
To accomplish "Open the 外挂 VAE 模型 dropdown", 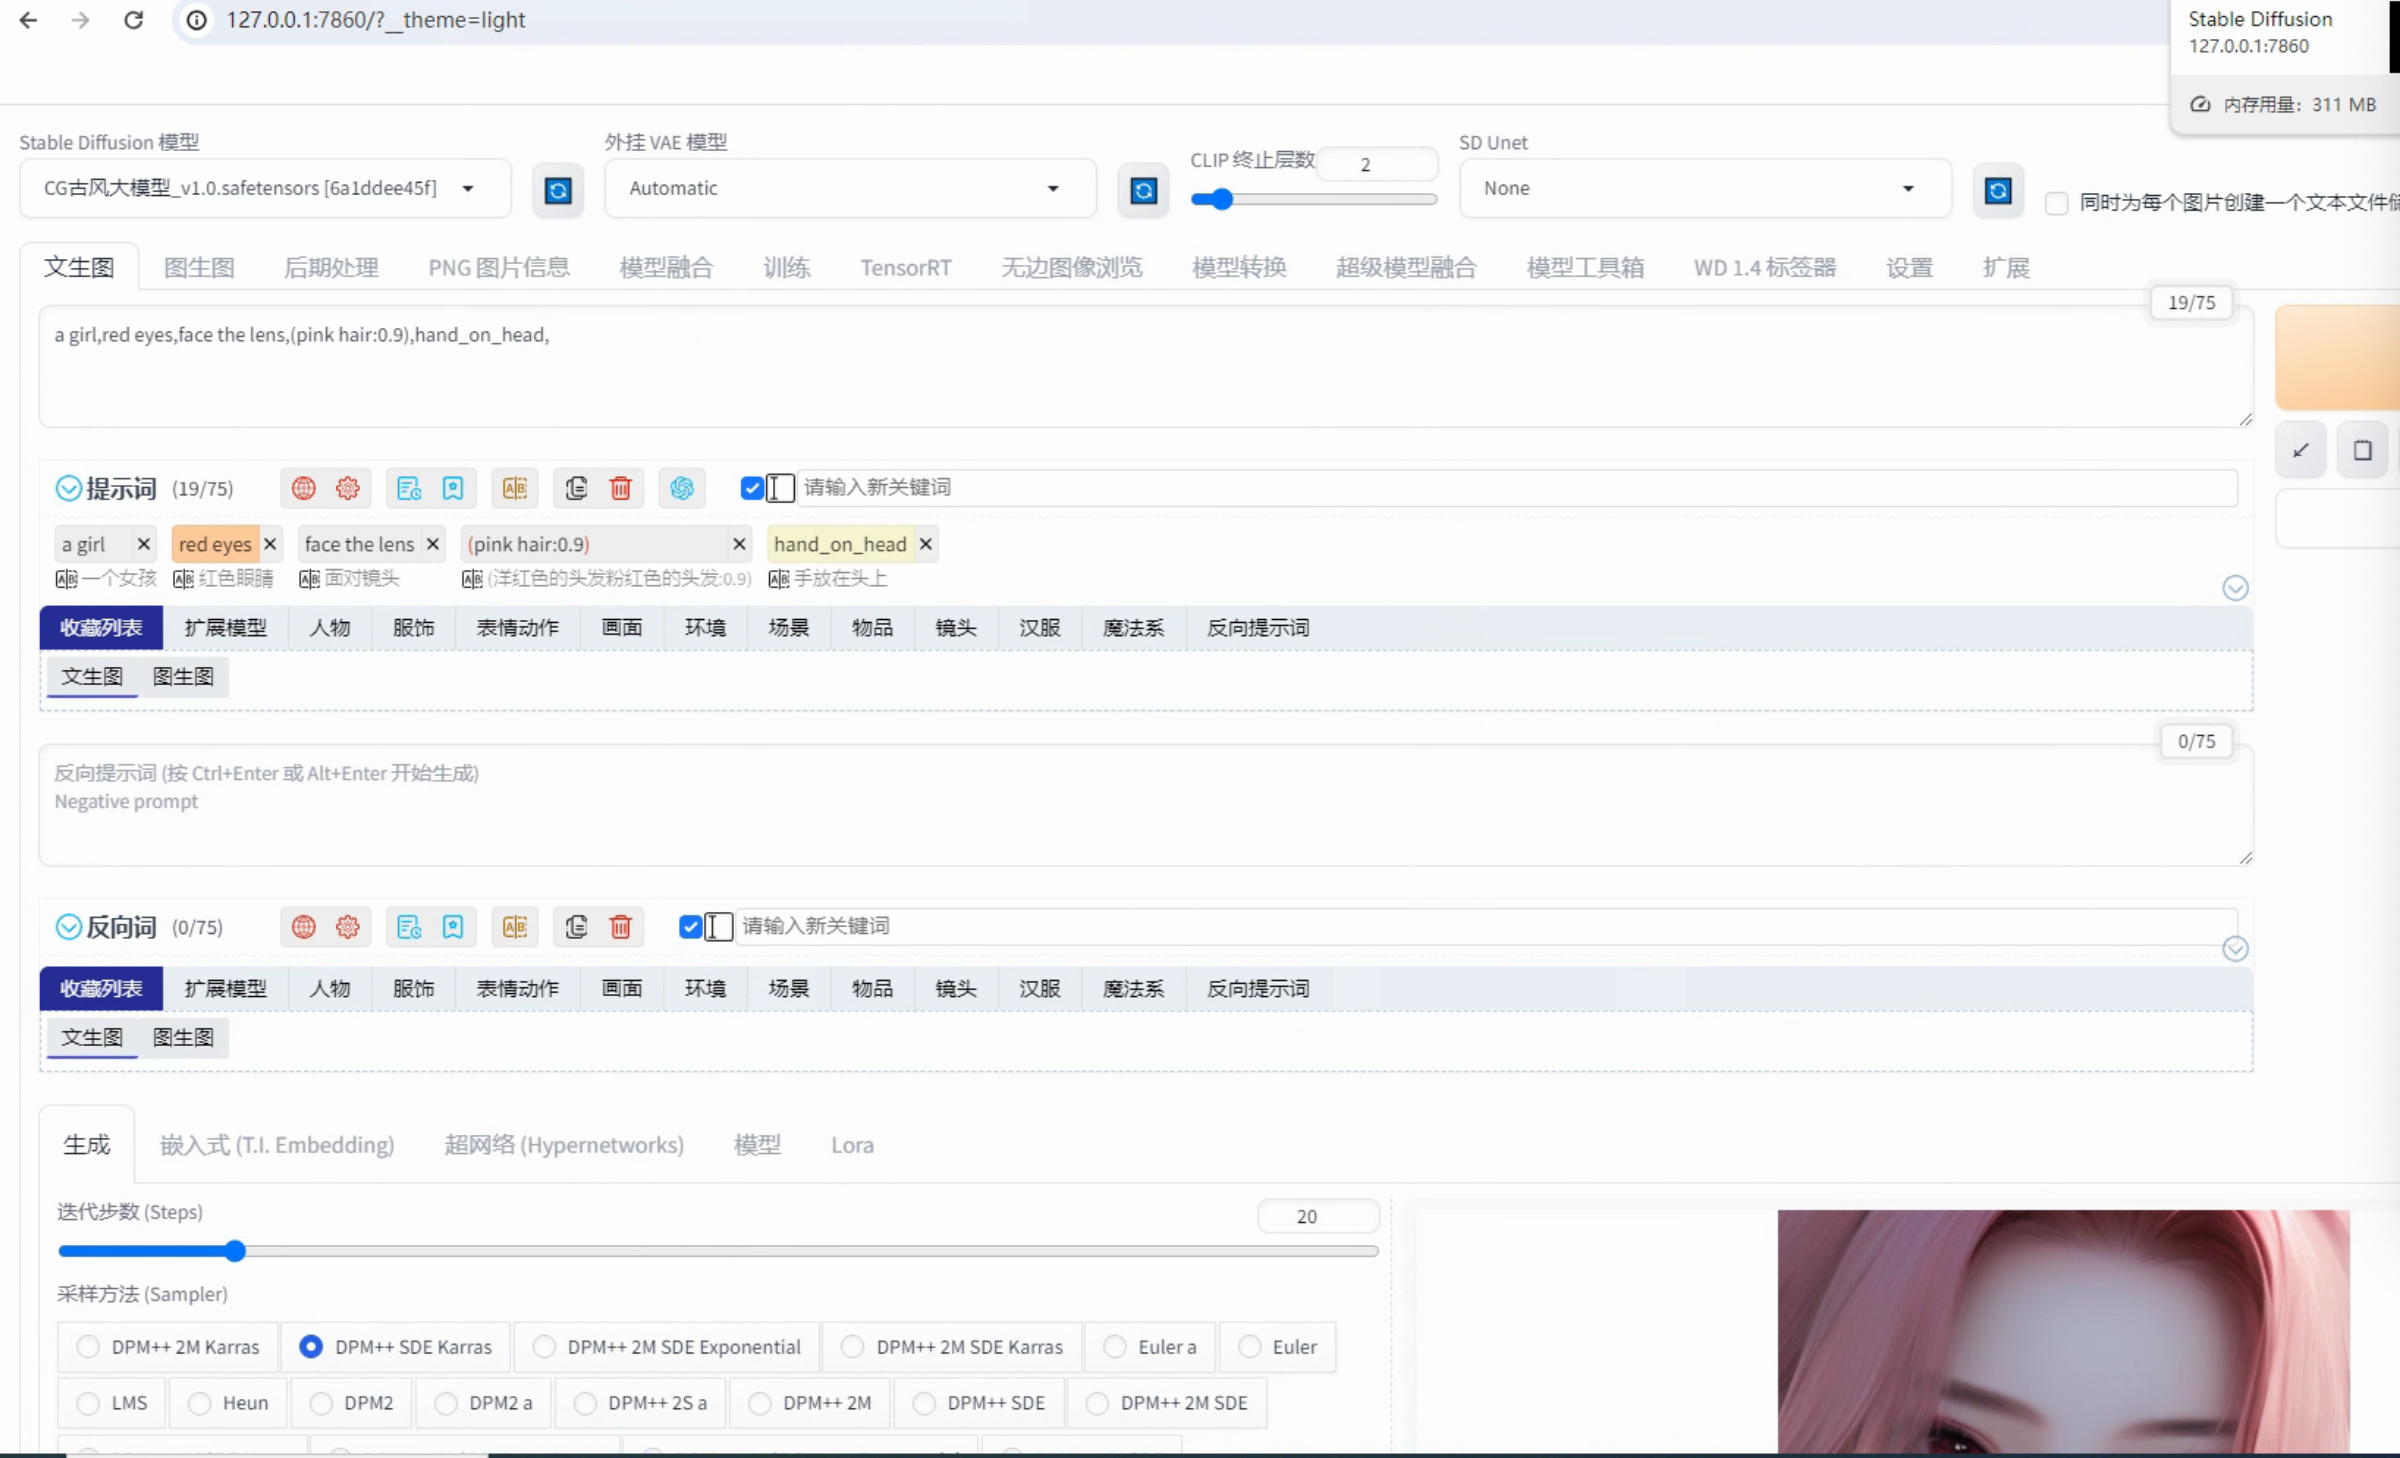I will coord(850,188).
